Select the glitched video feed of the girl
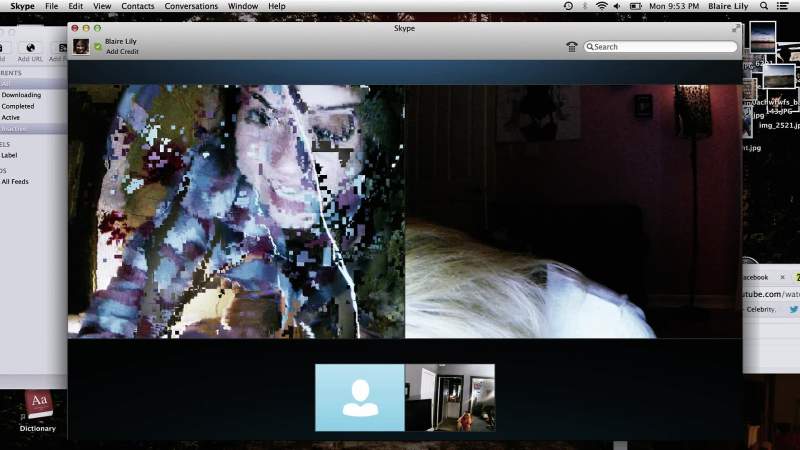The width and height of the screenshot is (800, 450). coord(236,211)
